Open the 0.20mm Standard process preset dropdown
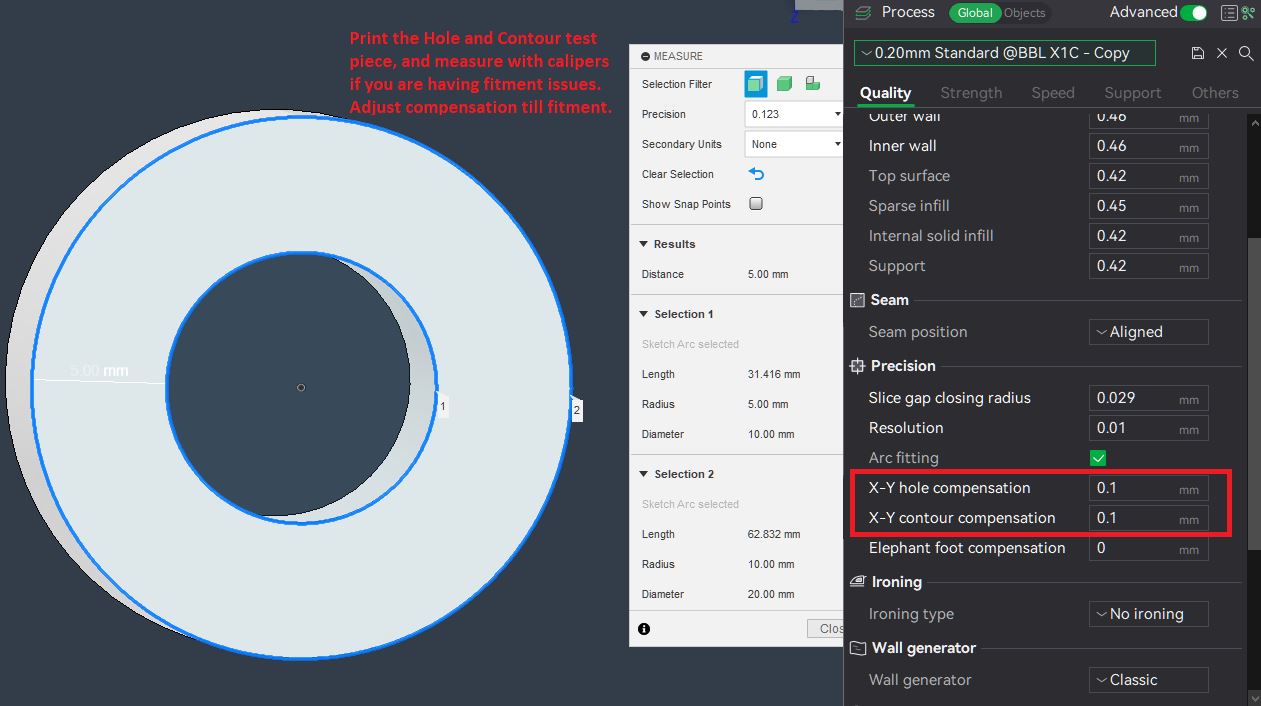Screen dimensions: 1261x706 [x=1004, y=53]
